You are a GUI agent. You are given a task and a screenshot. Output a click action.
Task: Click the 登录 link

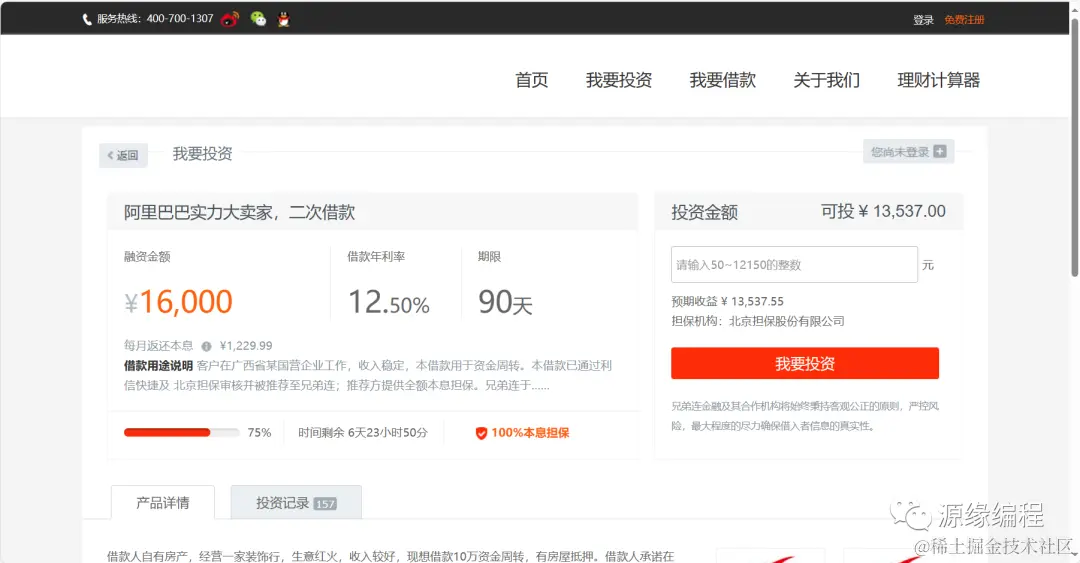coord(923,20)
